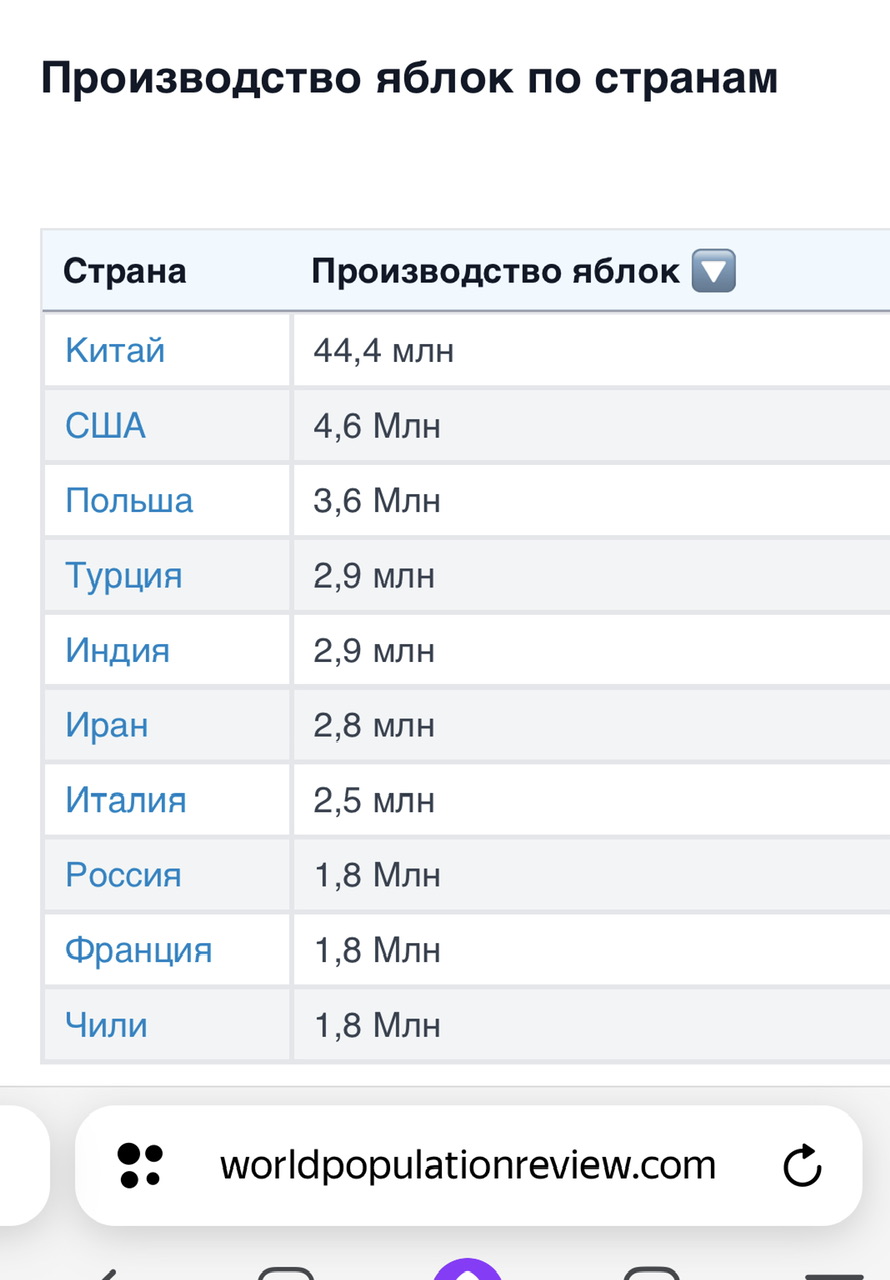890x1280 pixels.
Task: Go to the Россия link
Action: click(x=124, y=875)
